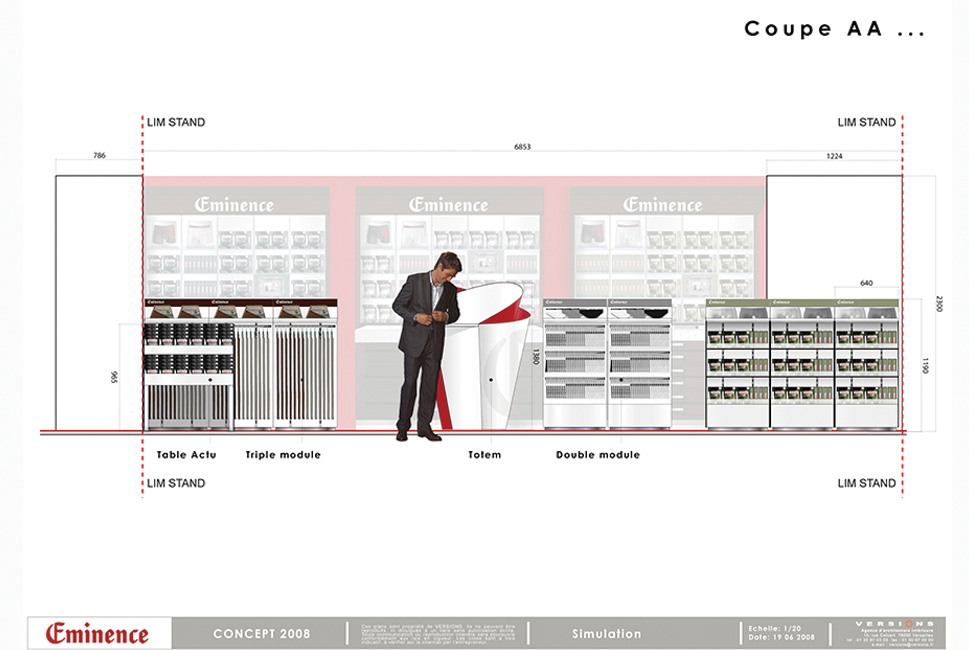Select the 'Double module' caption
This screenshot has width=969, height=650.
(x=598, y=455)
